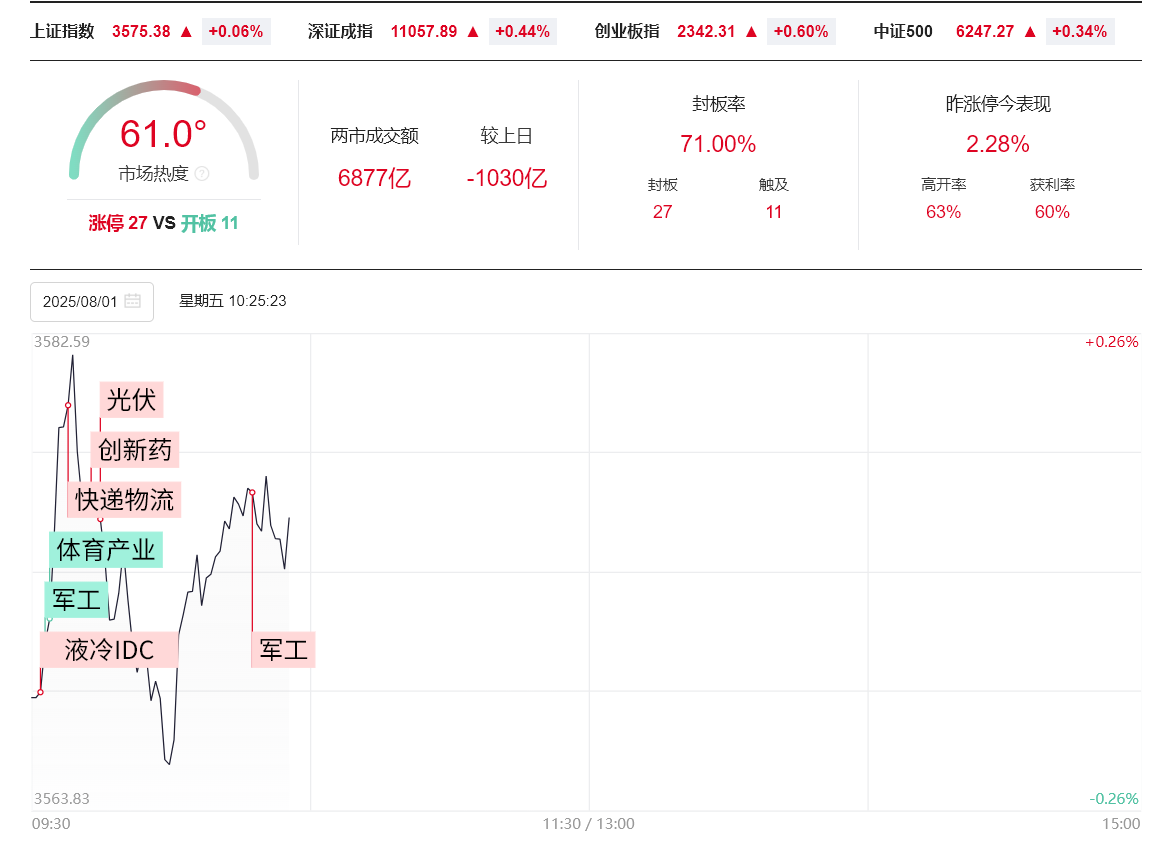Image resolution: width=1160 pixels, height=841 pixels.
Task: Select the 创新药 sector label on the chart
Action: [135, 450]
